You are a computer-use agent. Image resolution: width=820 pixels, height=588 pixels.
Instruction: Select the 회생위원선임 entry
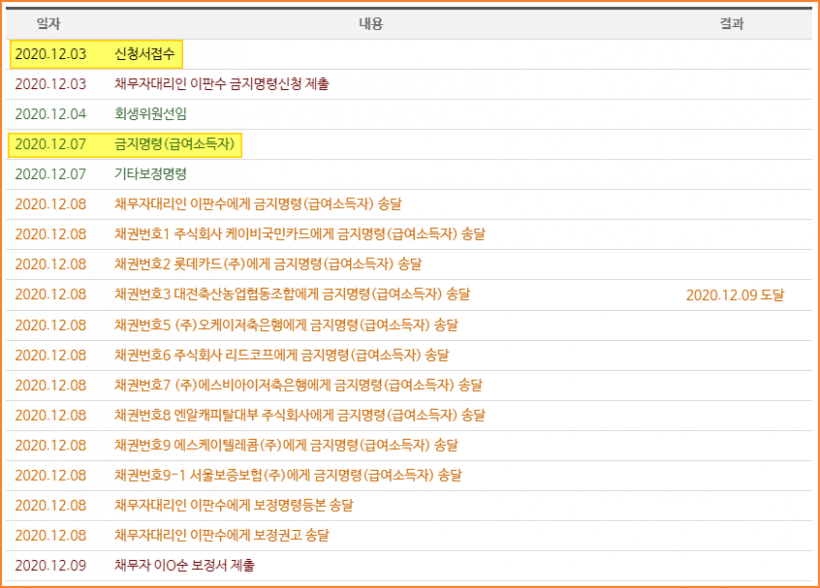(151, 114)
